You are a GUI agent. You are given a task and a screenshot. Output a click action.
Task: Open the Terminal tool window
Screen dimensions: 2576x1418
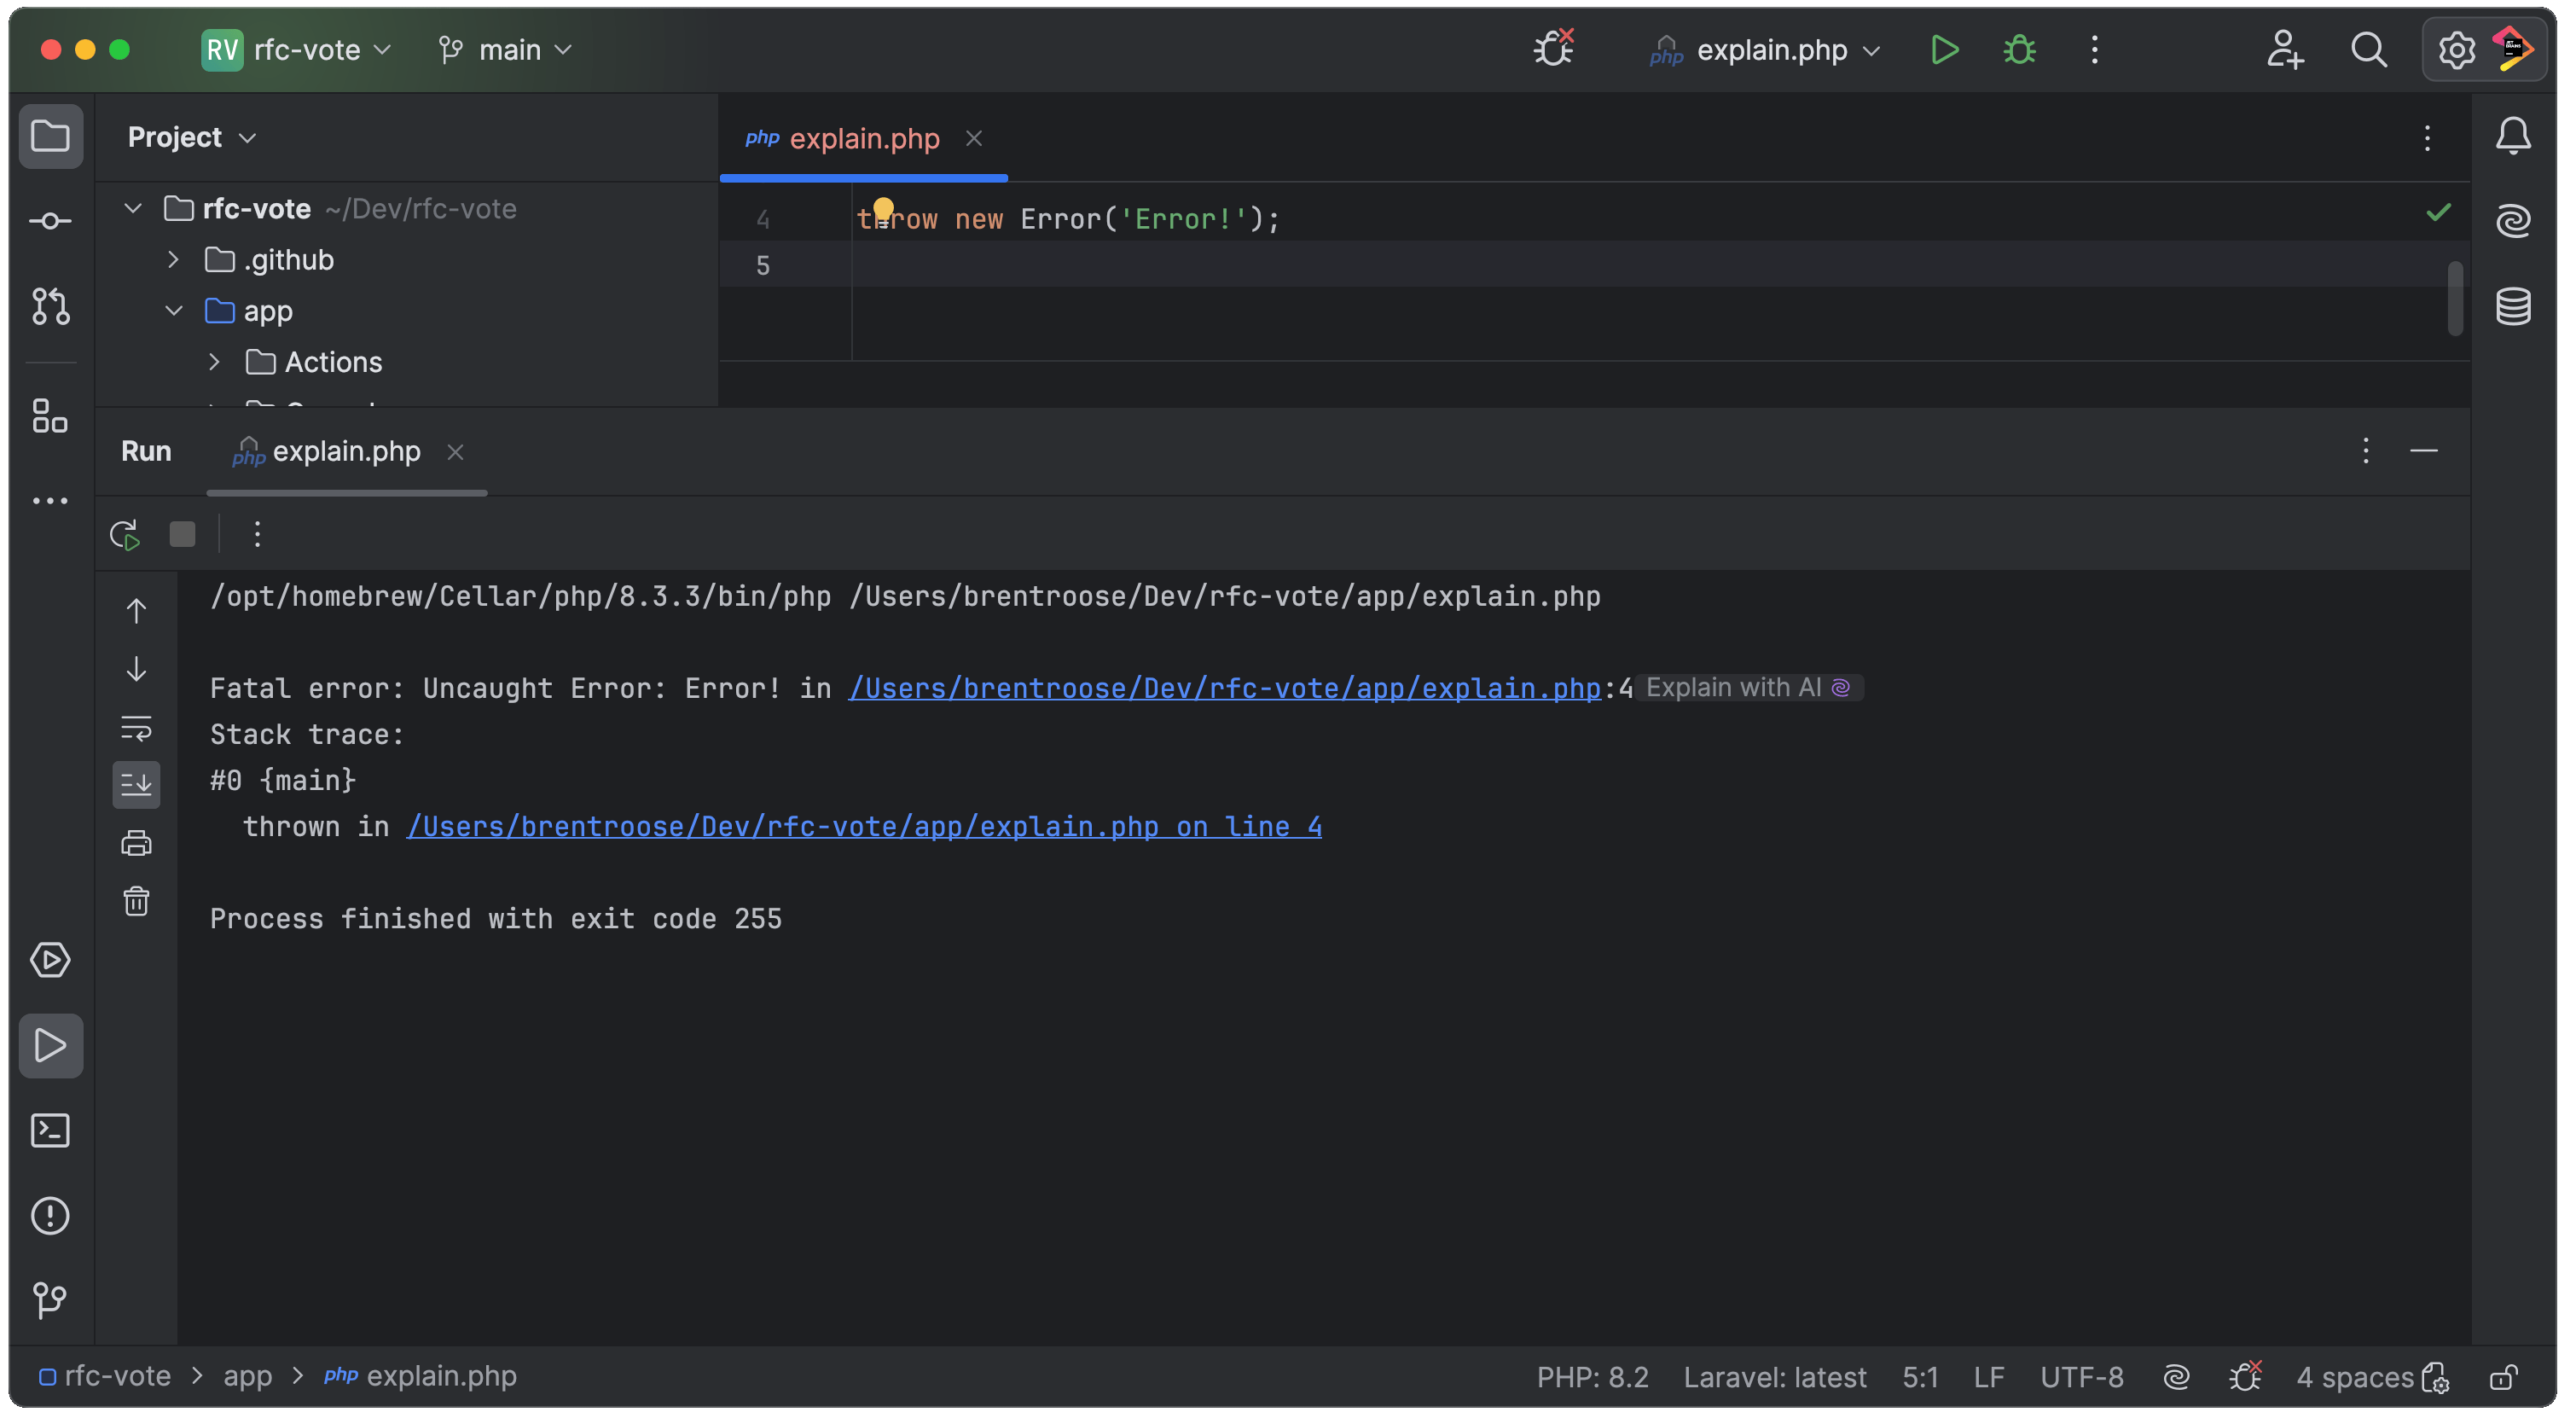tap(50, 1130)
